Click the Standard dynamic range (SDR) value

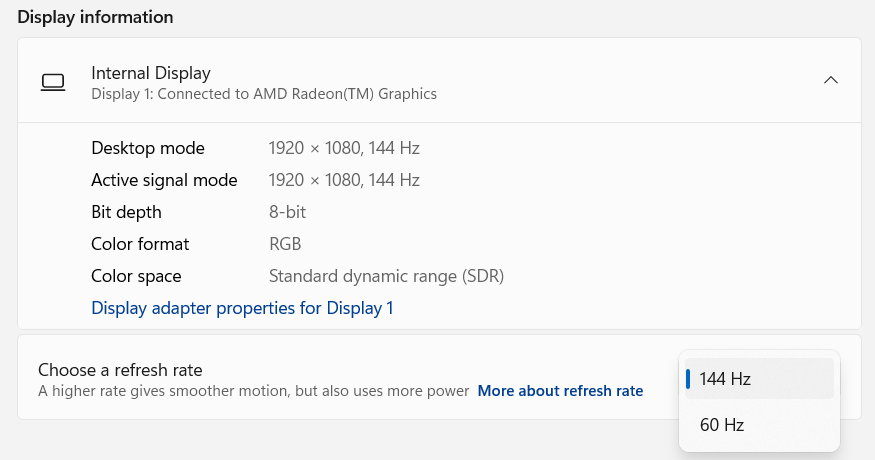(386, 276)
